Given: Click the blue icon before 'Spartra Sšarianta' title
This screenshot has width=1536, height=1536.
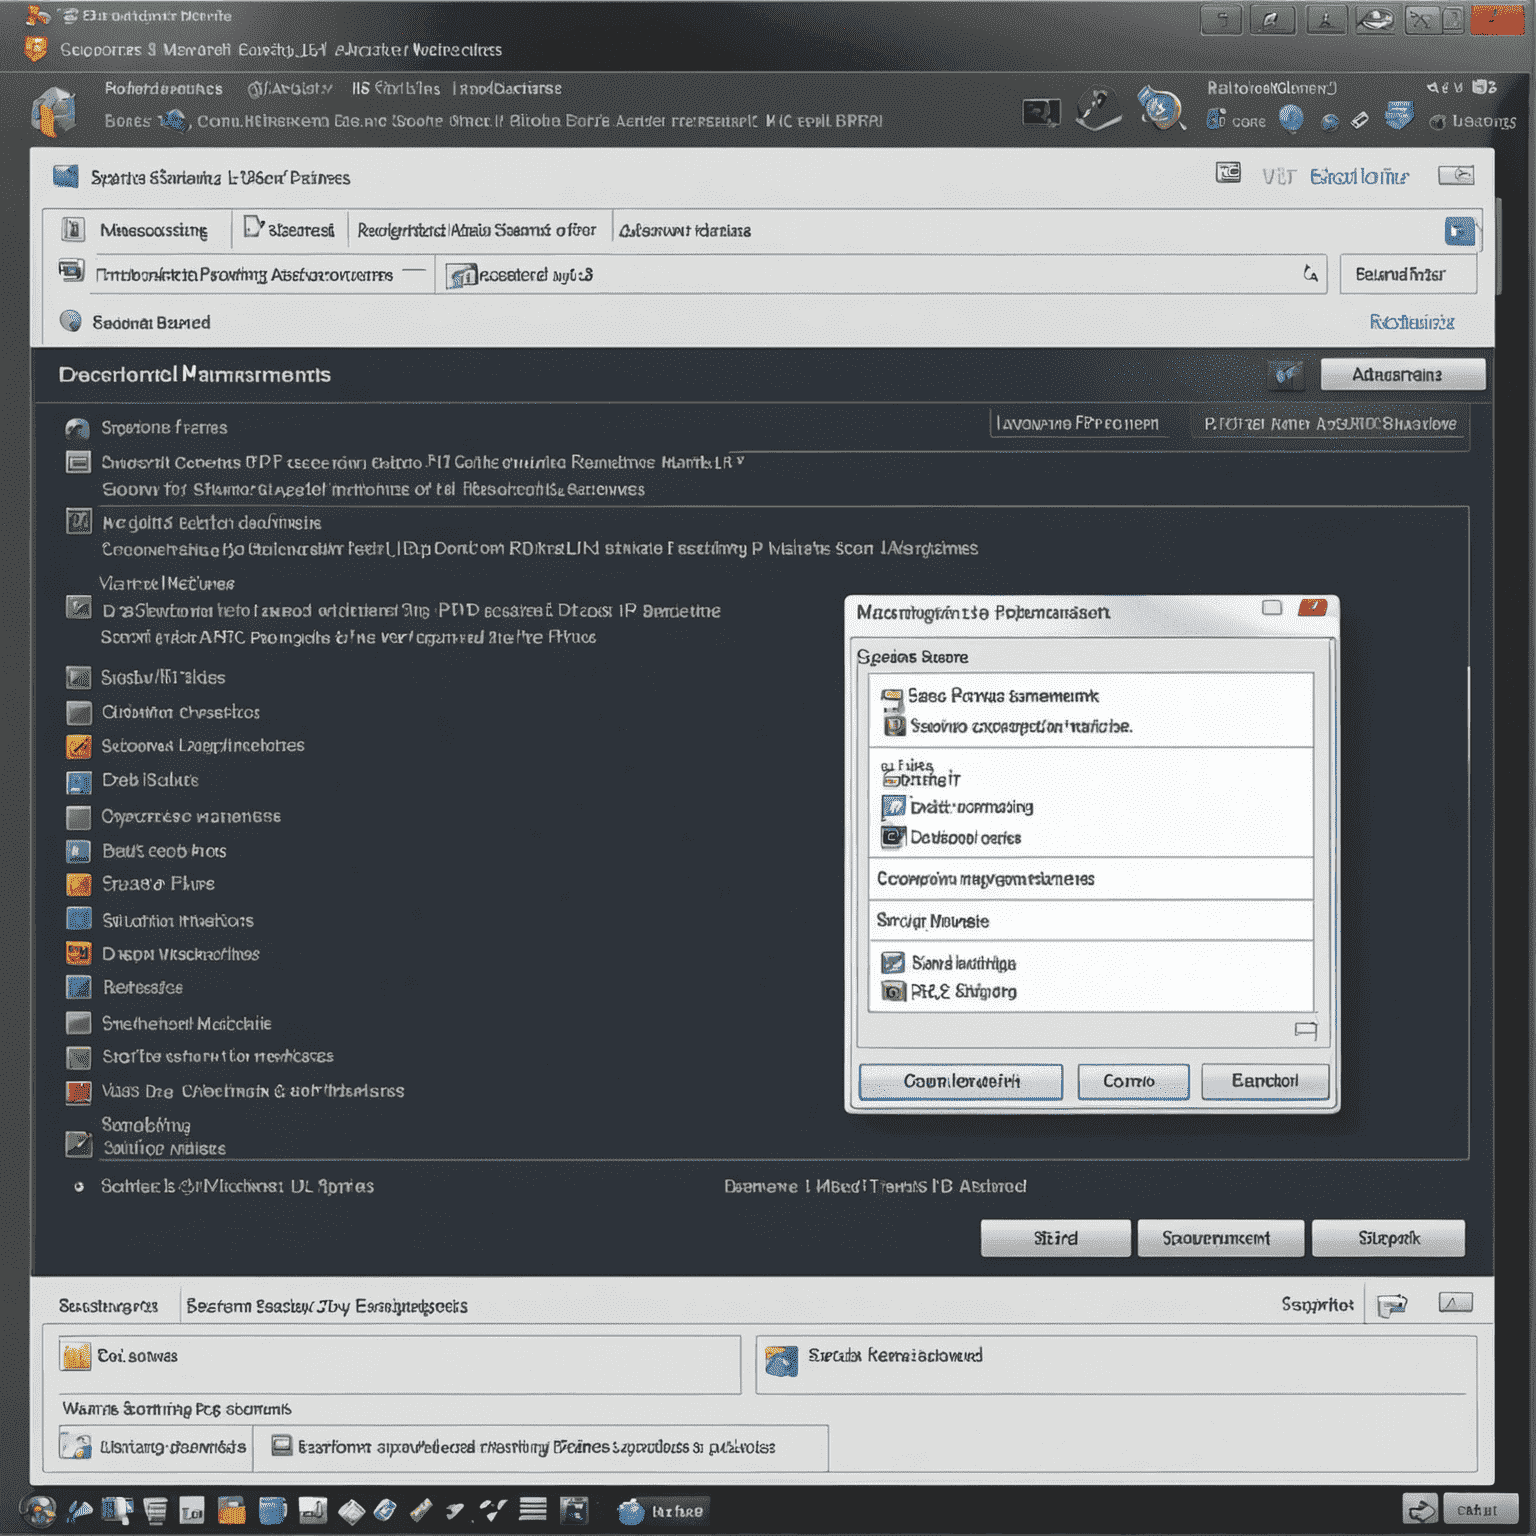Looking at the screenshot, I should pyautogui.click(x=66, y=177).
